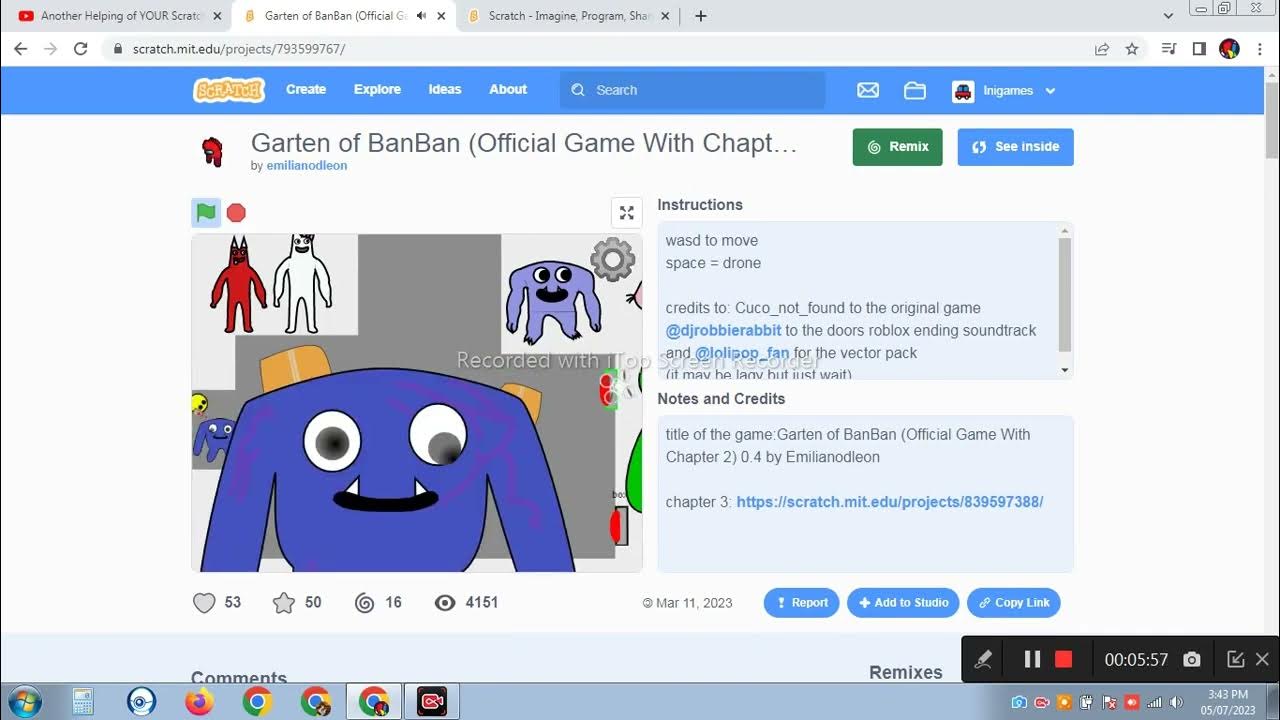The width and height of the screenshot is (1280, 720).
Task: Open the recorder annotation pen tool
Action: tap(983, 659)
